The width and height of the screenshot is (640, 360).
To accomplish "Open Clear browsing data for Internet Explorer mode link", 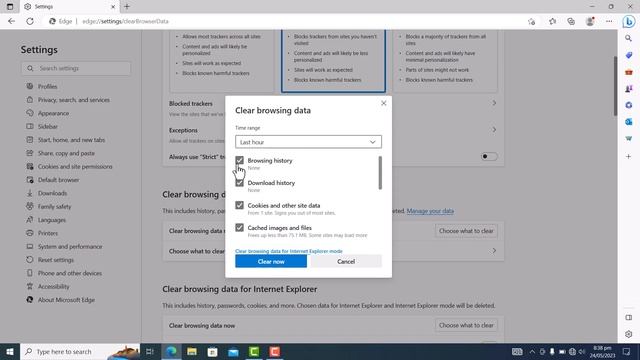I will click(x=289, y=251).
